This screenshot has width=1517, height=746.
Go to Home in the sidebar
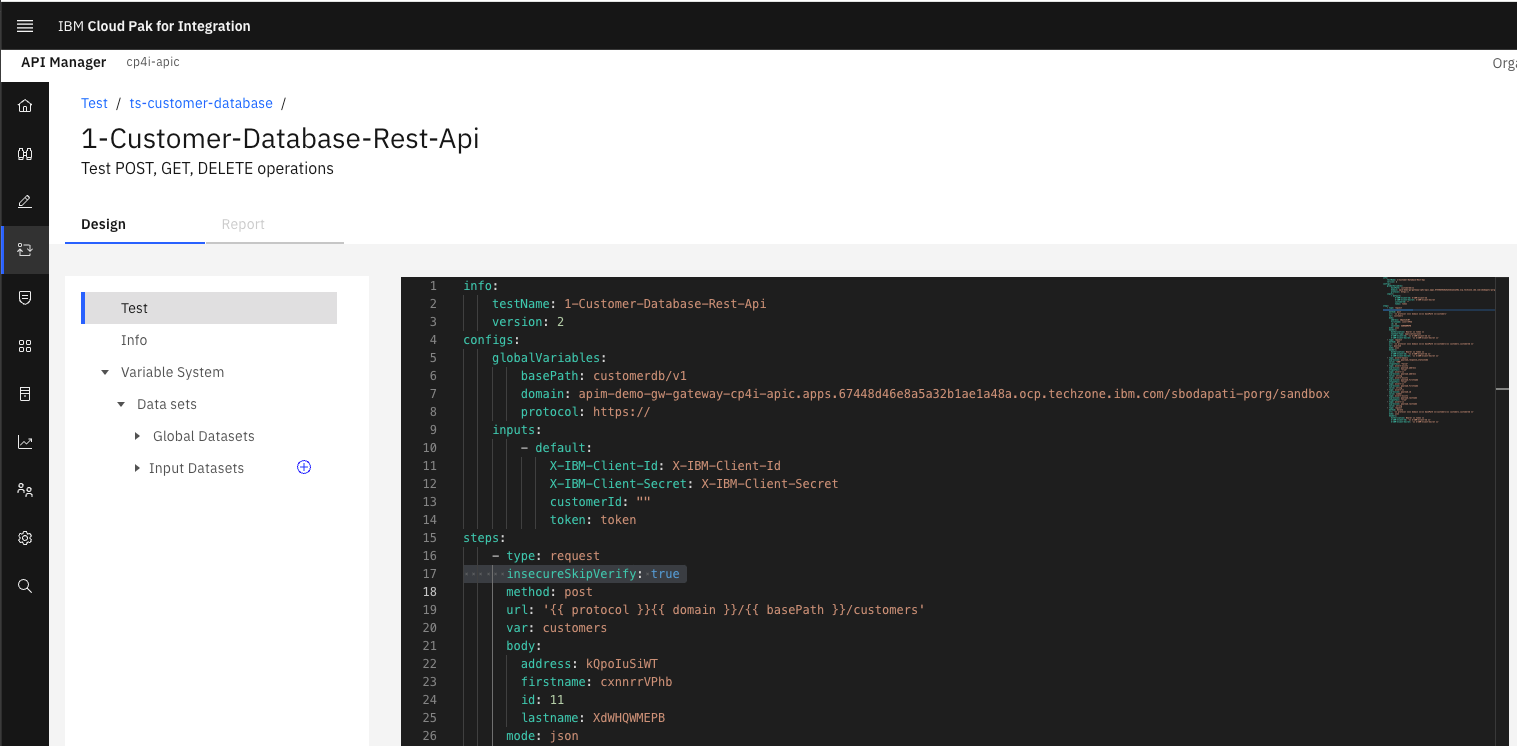coord(25,106)
